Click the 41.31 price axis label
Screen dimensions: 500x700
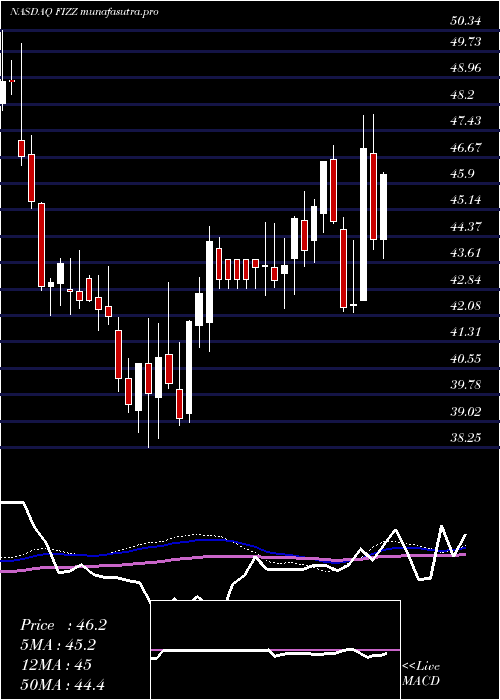pyautogui.click(x=465, y=332)
